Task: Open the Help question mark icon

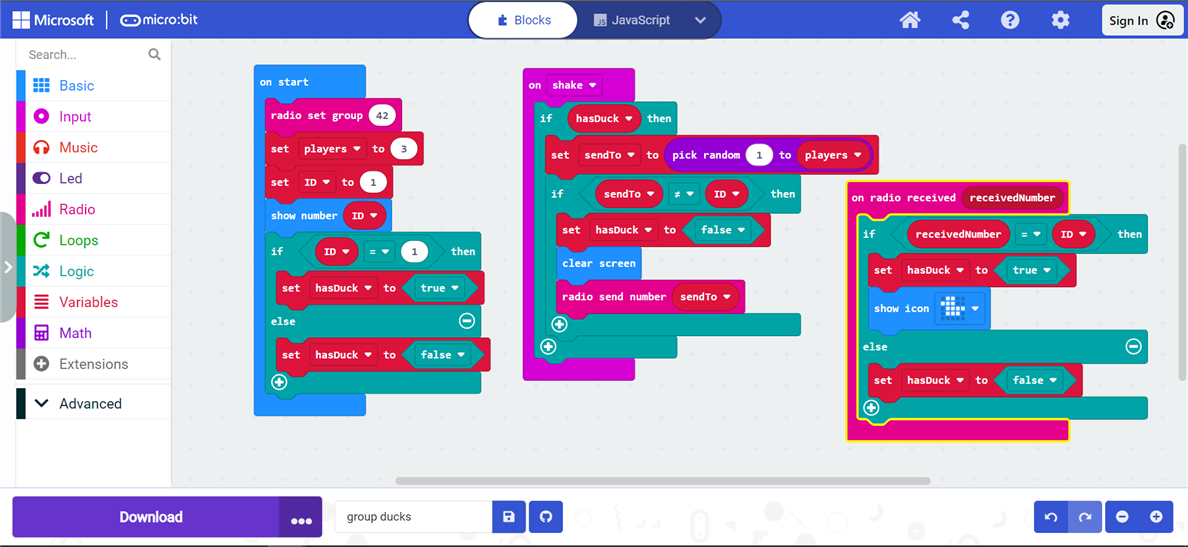Action: point(1010,20)
